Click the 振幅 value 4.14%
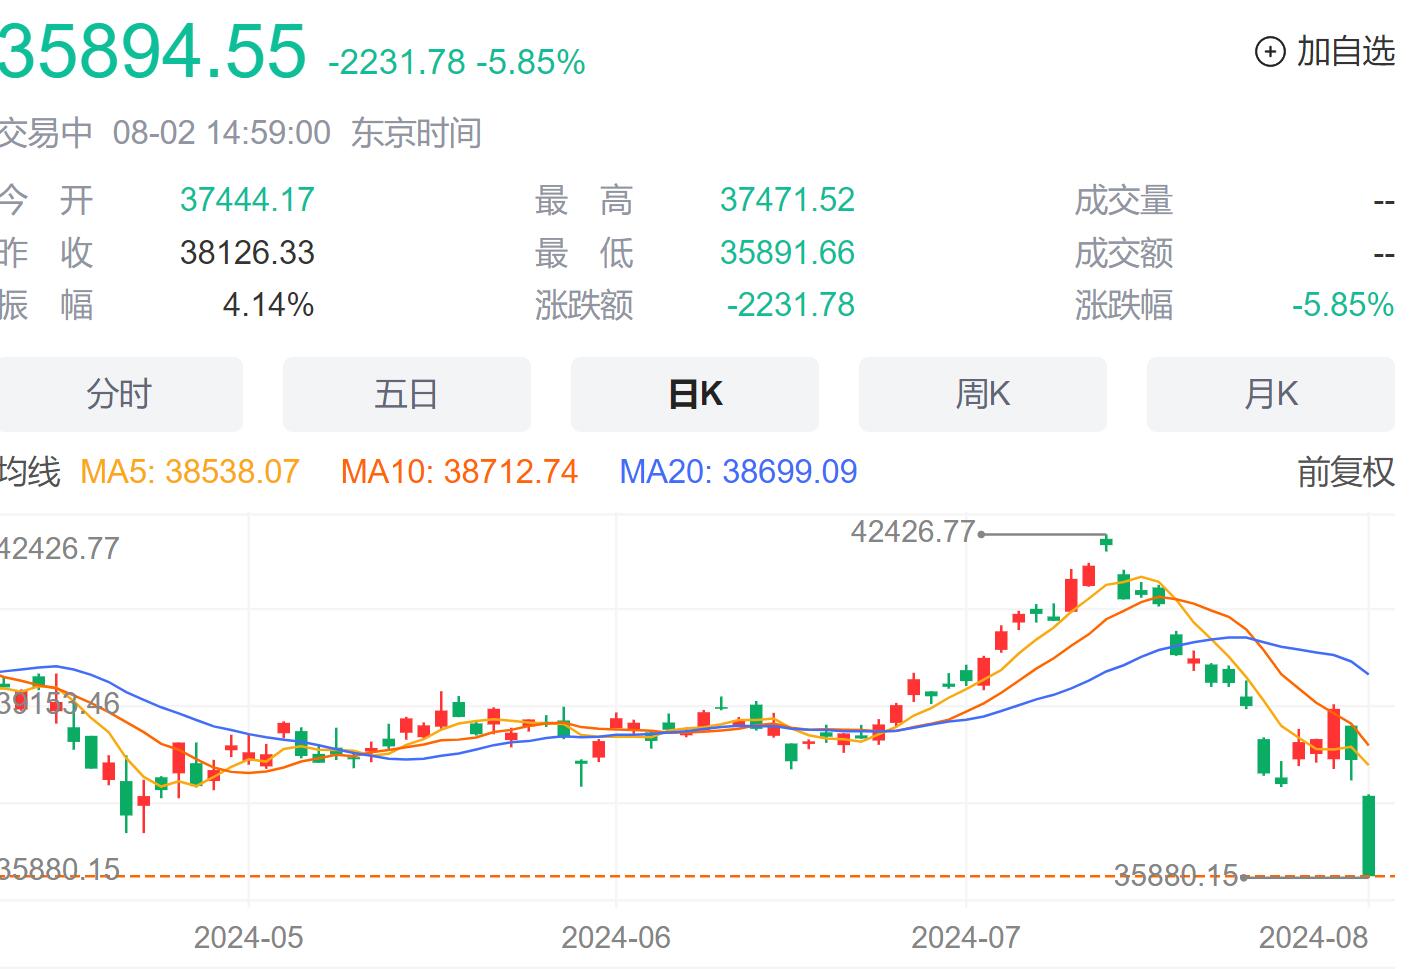Screen dimensions: 1414x969 click(x=268, y=304)
